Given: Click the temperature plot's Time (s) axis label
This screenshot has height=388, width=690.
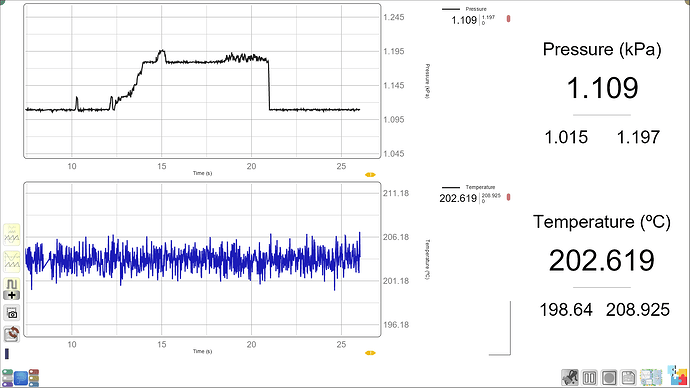Looking at the screenshot, I should tap(202, 351).
